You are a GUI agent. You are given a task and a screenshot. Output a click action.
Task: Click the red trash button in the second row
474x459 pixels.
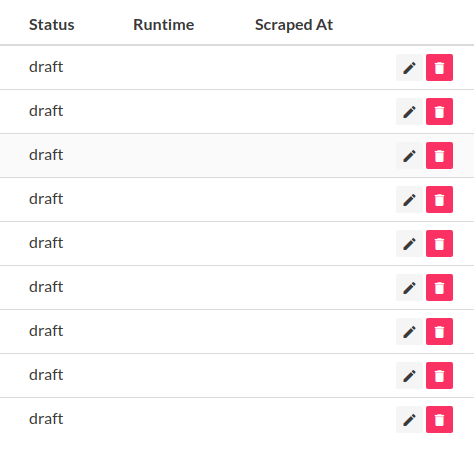[439, 112]
